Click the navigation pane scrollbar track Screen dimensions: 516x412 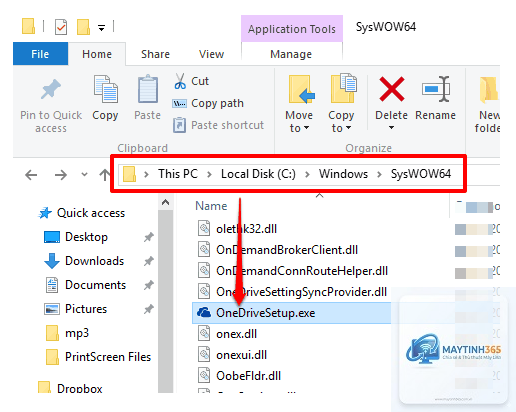pos(165,300)
